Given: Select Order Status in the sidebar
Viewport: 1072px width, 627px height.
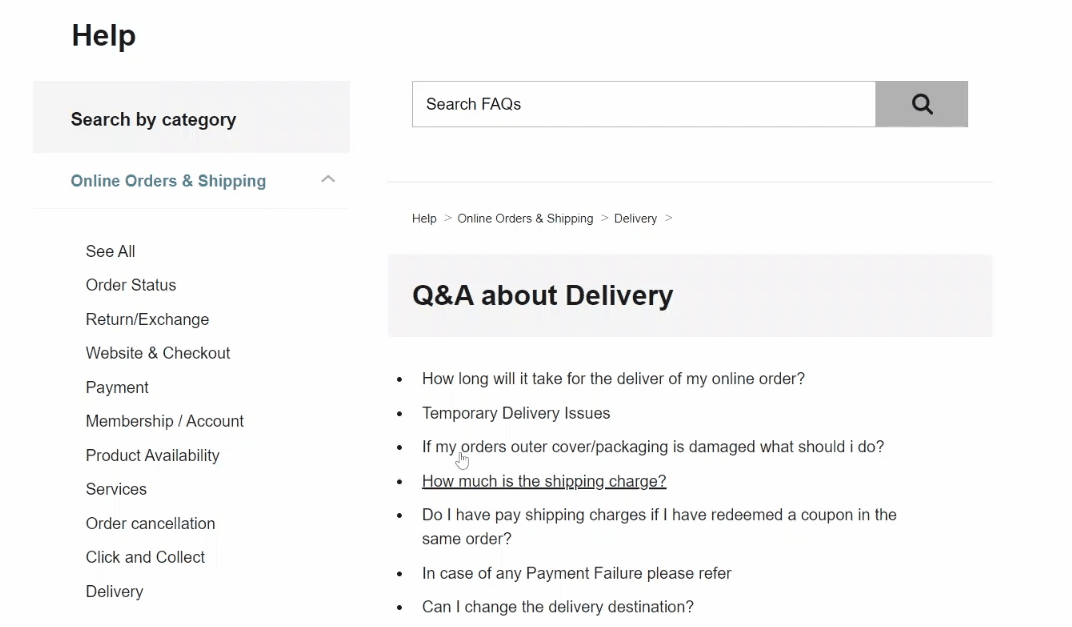Looking at the screenshot, I should (x=131, y=285).
